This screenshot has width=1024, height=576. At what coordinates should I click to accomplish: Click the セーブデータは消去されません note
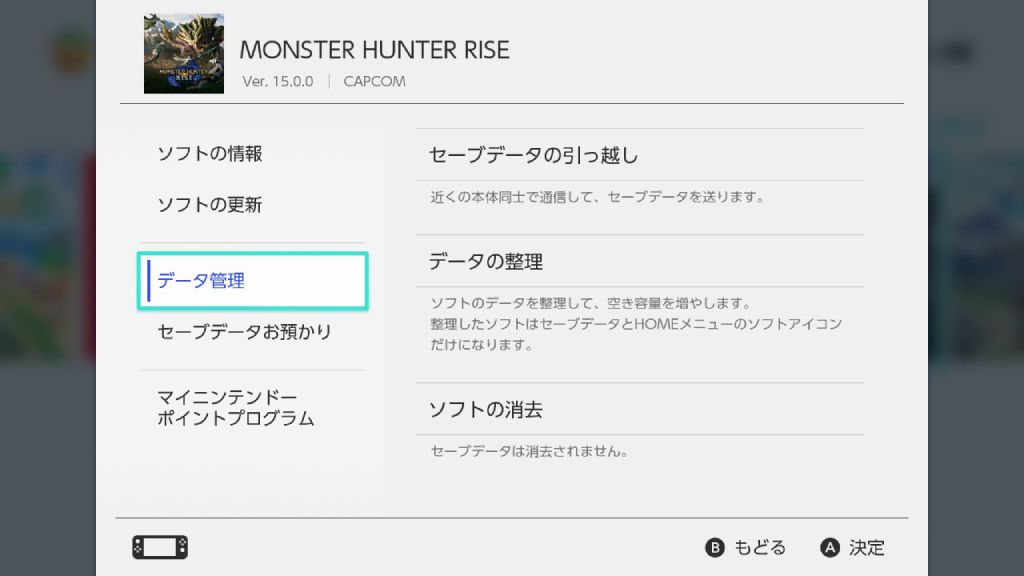pyautogui.click(x=529, y=452)
